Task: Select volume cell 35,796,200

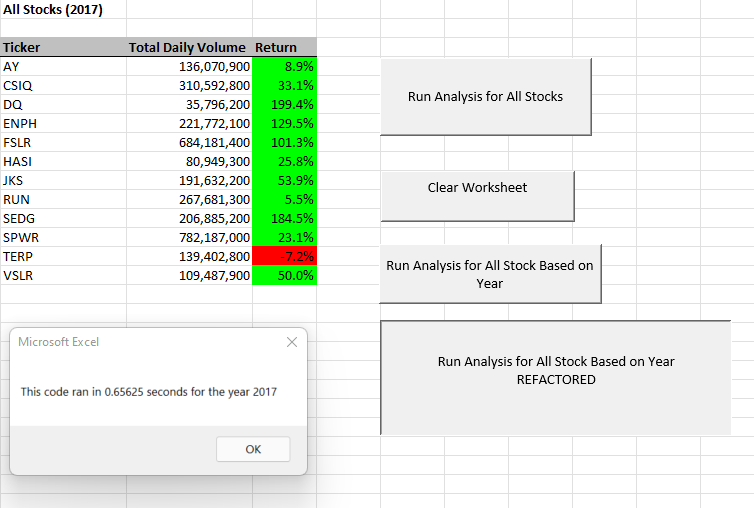Action: pyautogui.click(x=189, y=104)
